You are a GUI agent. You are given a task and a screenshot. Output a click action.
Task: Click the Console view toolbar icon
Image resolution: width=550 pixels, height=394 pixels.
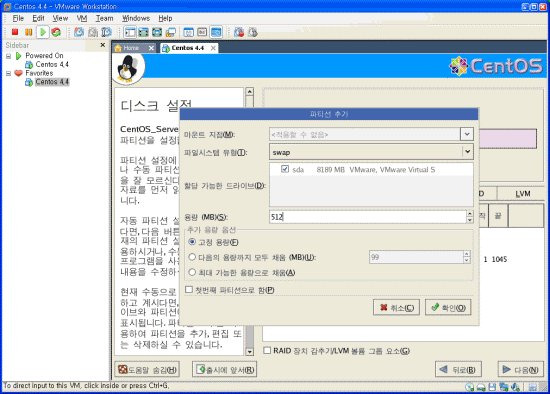click(216, 32)
